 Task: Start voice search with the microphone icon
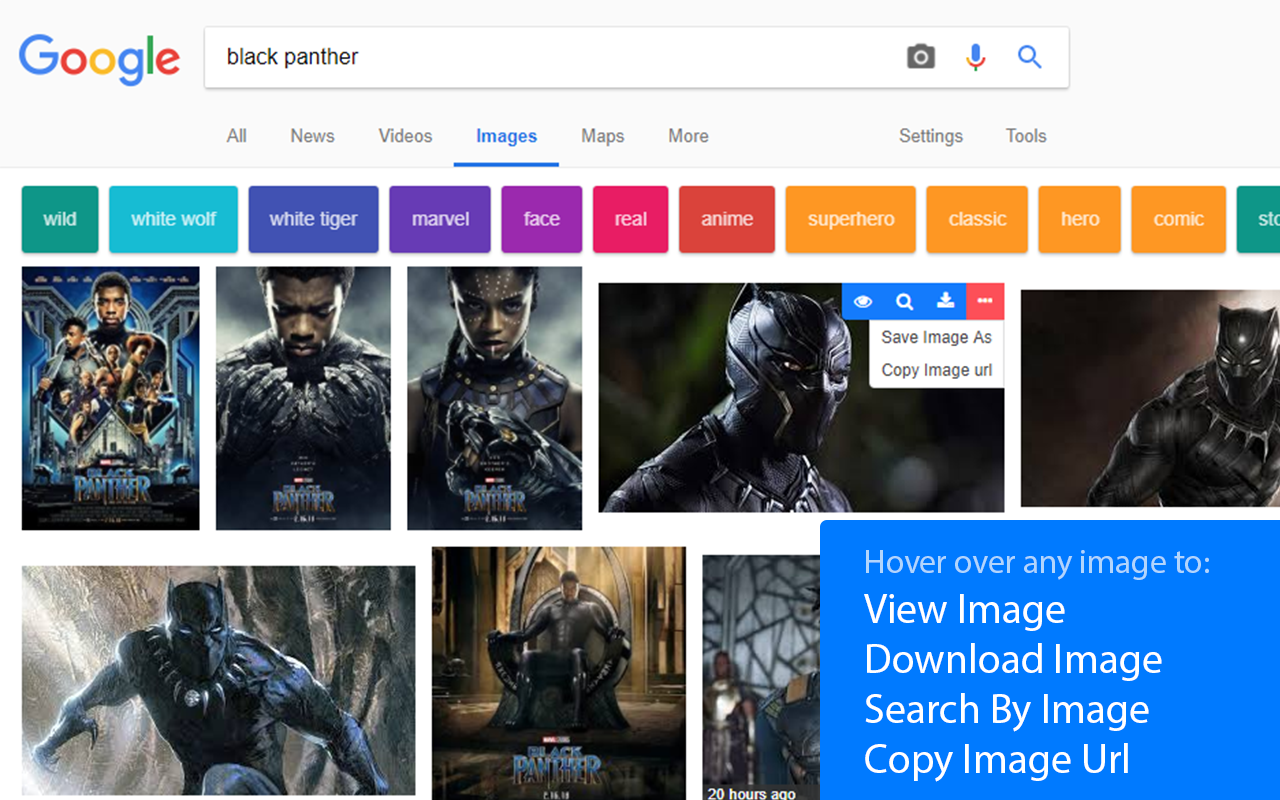pyautogui.click(x=976, y=57)
